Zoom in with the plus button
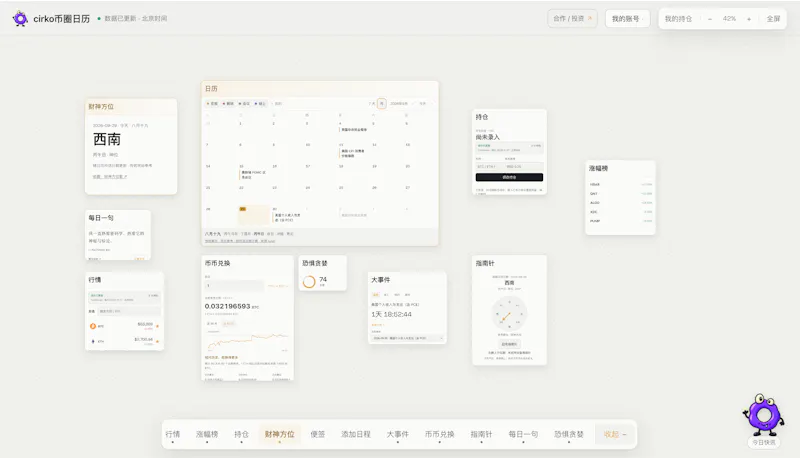This screenshot has width=800, height=458. (x=749, y=18)
